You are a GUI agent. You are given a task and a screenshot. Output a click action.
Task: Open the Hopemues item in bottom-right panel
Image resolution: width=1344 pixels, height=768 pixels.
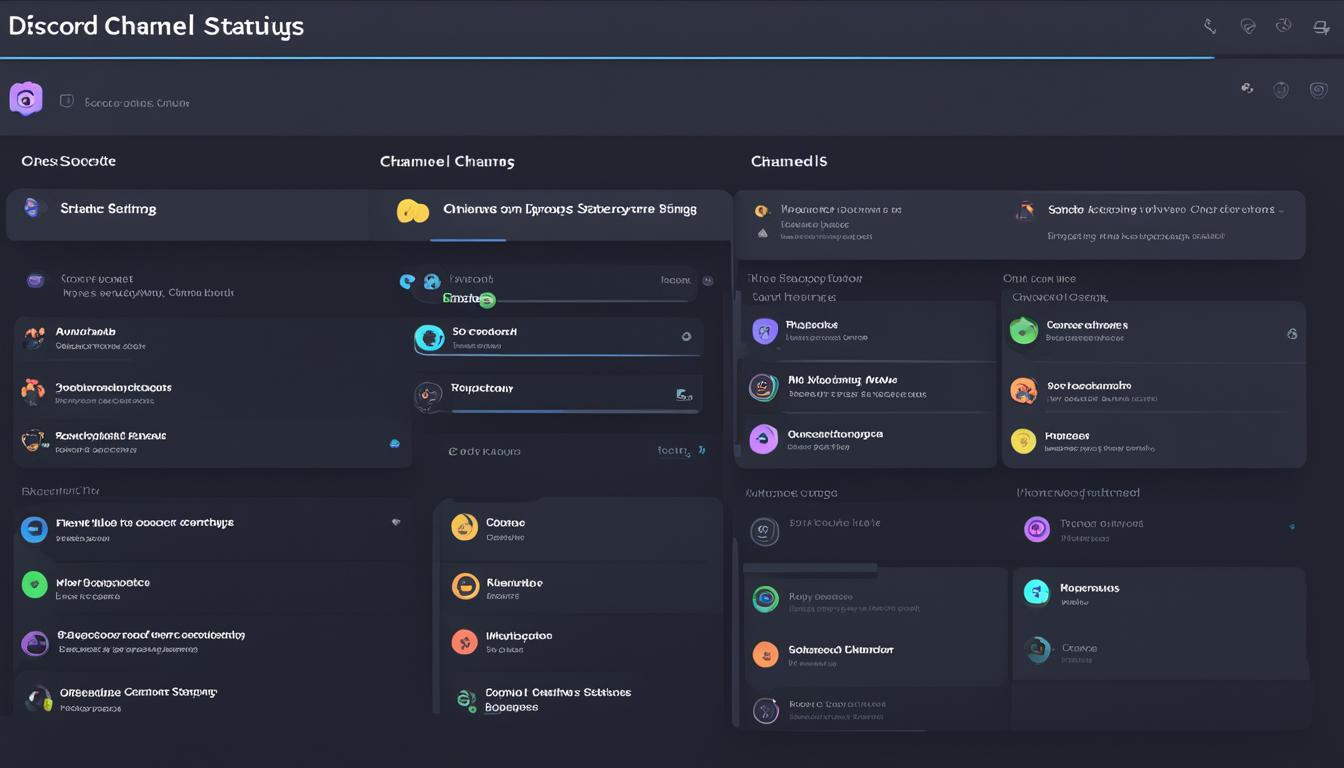1089,588
